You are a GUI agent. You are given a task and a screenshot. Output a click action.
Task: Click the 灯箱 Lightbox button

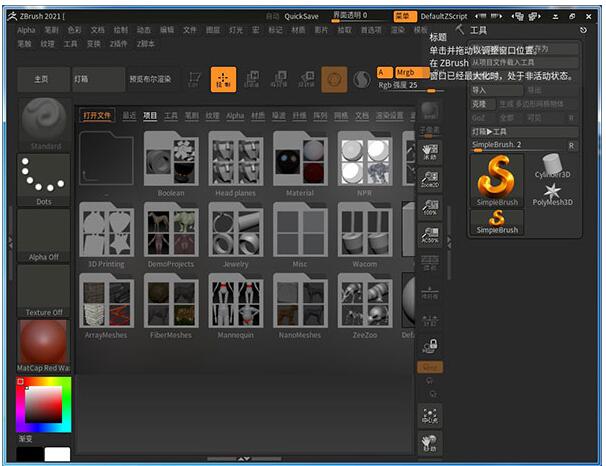pos(99,79)
